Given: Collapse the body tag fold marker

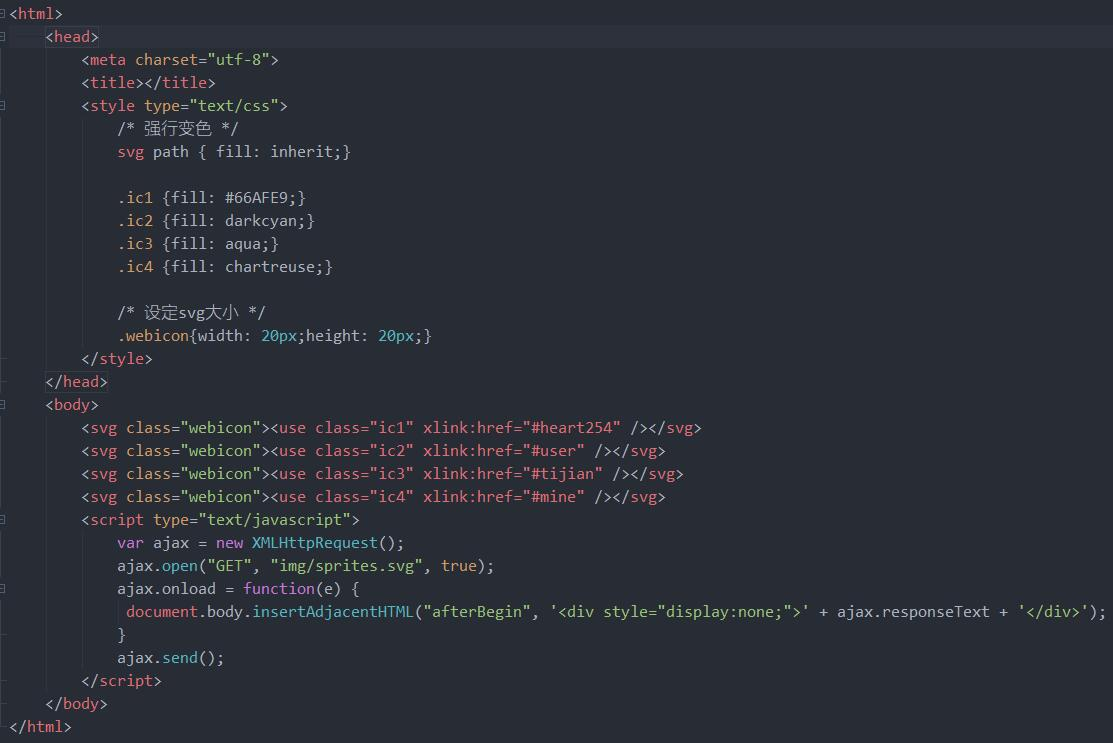Looking at the screenshot, I should coord(2,404).
